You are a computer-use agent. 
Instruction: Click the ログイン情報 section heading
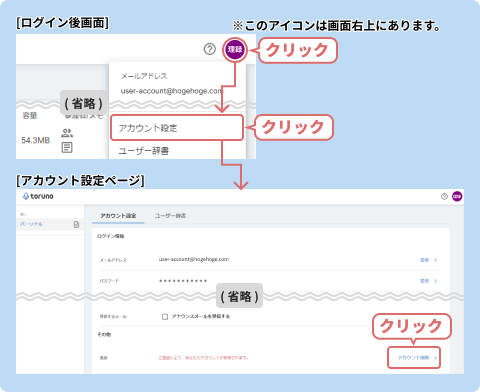[110, 236]
